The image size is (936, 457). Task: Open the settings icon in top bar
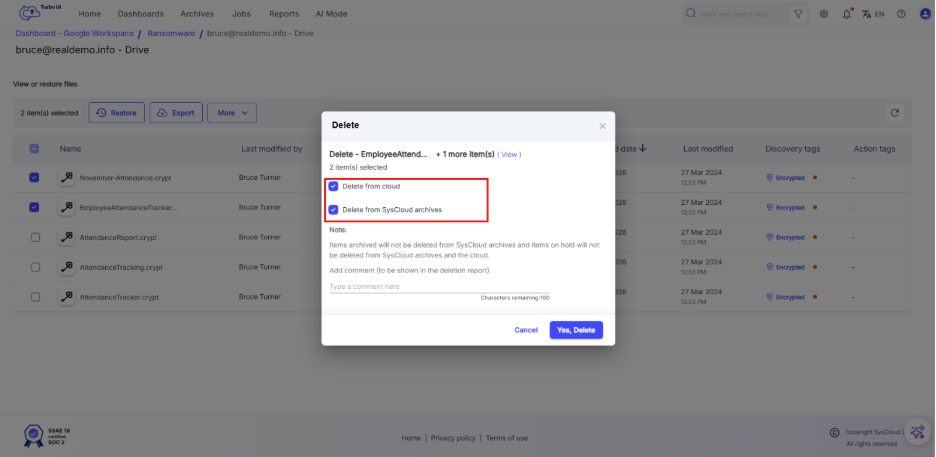click(x=823, y=14)
